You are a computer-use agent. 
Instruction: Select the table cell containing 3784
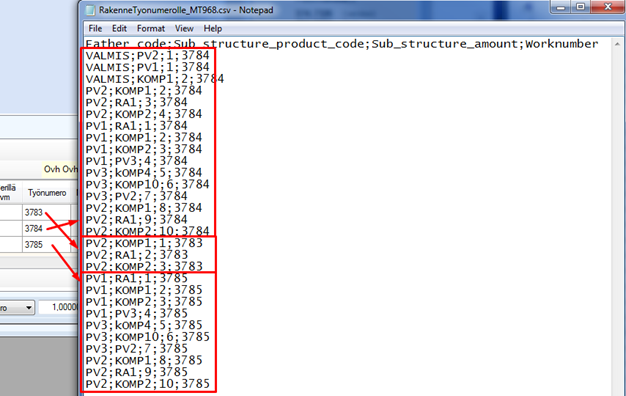(47, 228)
